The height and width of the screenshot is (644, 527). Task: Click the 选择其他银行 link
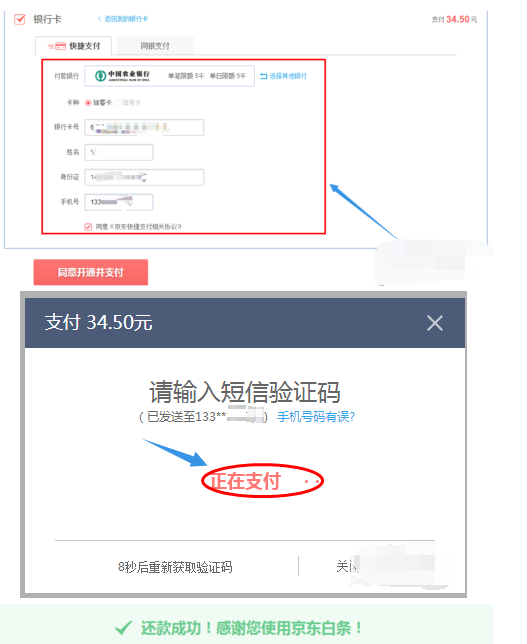(x=288, y=76)
